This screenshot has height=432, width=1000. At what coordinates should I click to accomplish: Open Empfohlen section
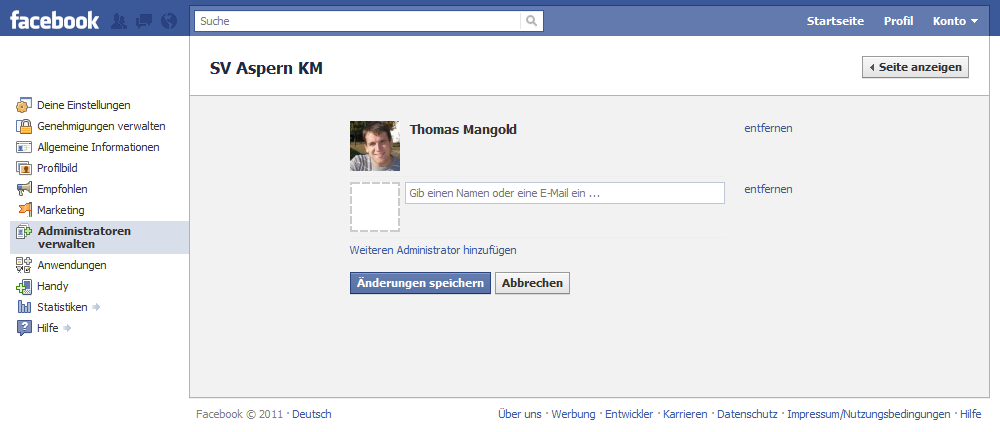tap(62, 189)
